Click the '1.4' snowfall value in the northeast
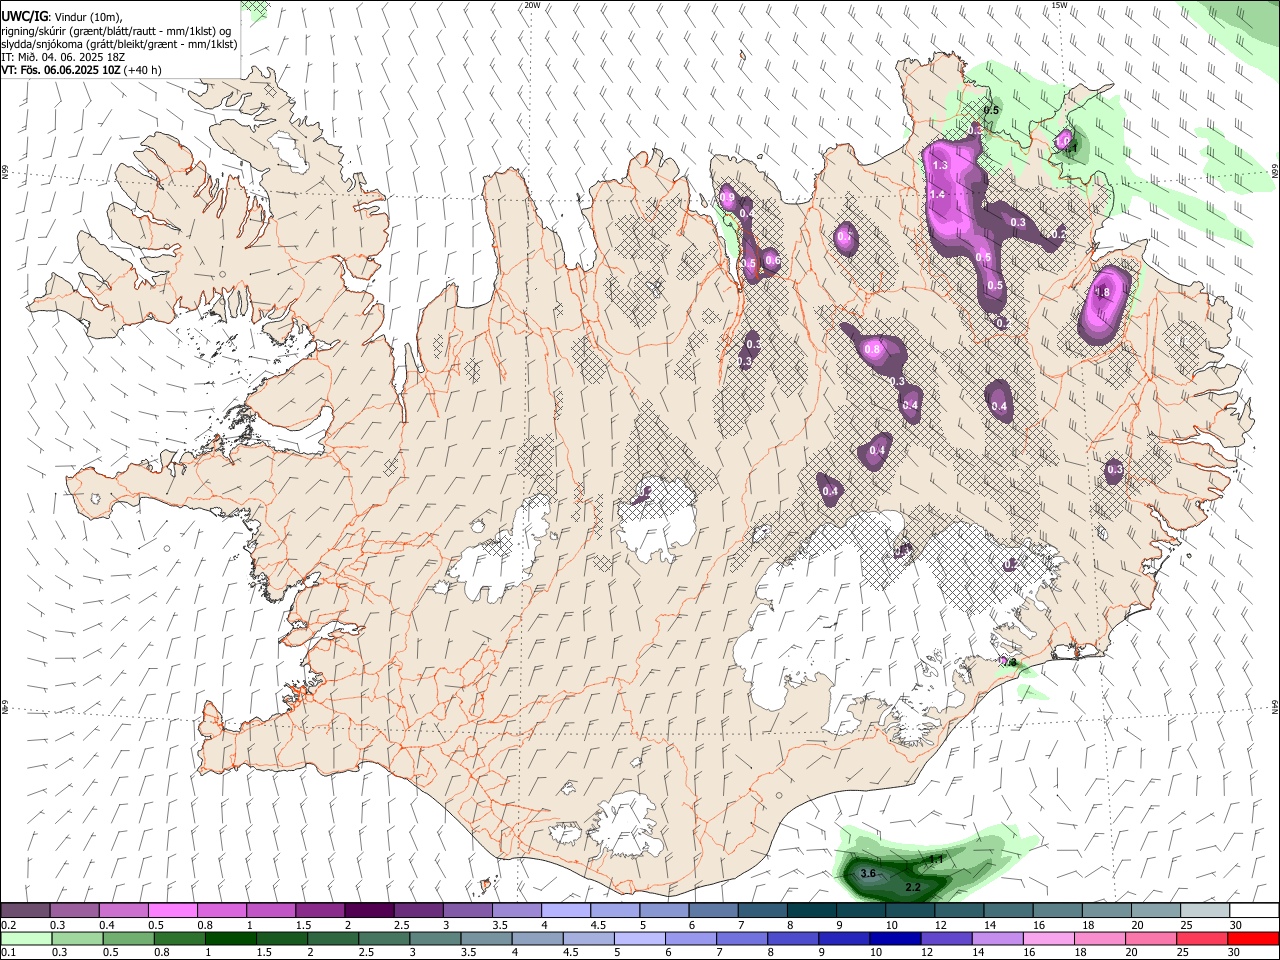This screenshot has height=960, width=1280. point(937,194)
